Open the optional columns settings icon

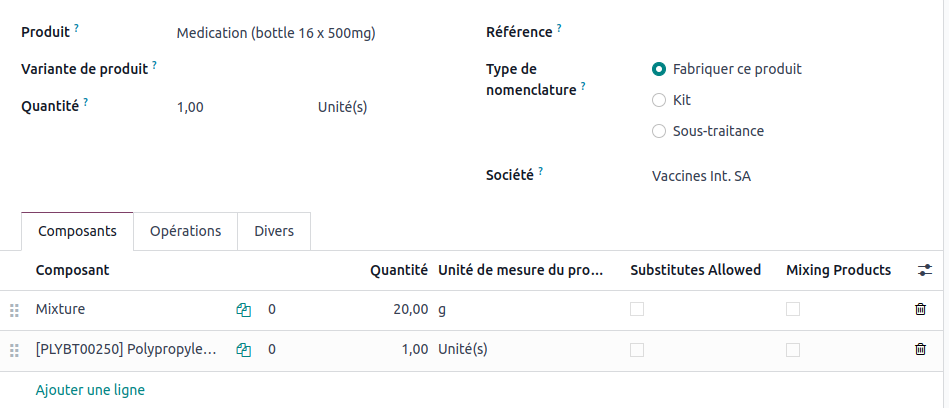pos(925,270)
